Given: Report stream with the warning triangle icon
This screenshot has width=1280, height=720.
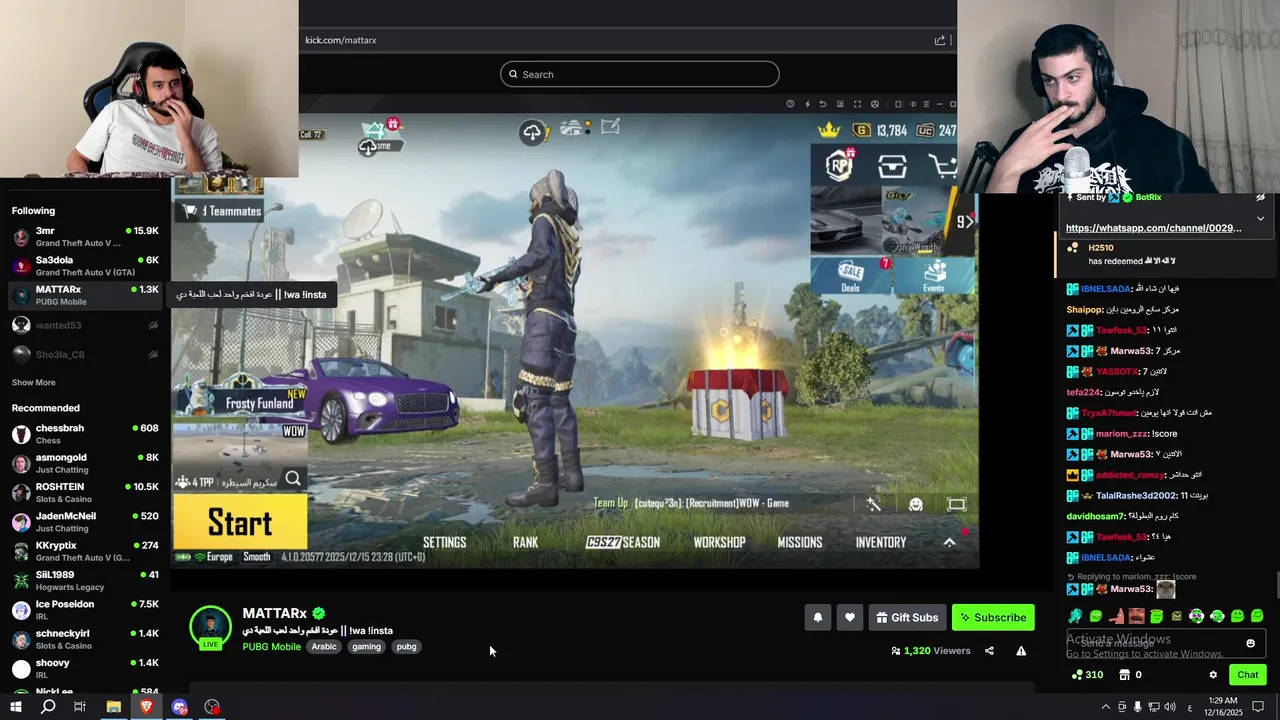Looking at the screenshot, I should click(x=1021, y=651).
